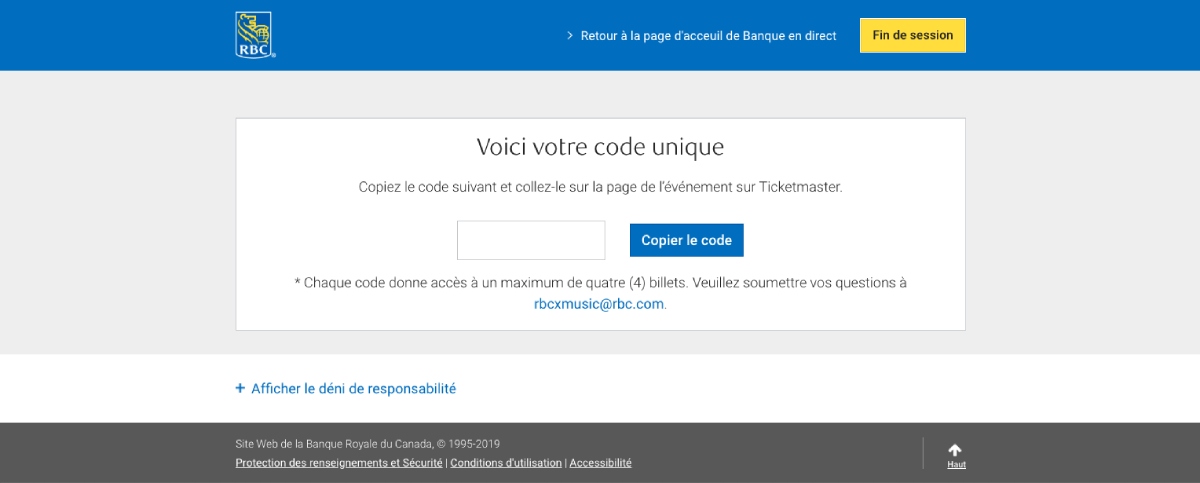This screenshot has height=483, width=1200.
Task: Click the Copiez le code suivant instruction text
Action: click(x=600, y=187)
